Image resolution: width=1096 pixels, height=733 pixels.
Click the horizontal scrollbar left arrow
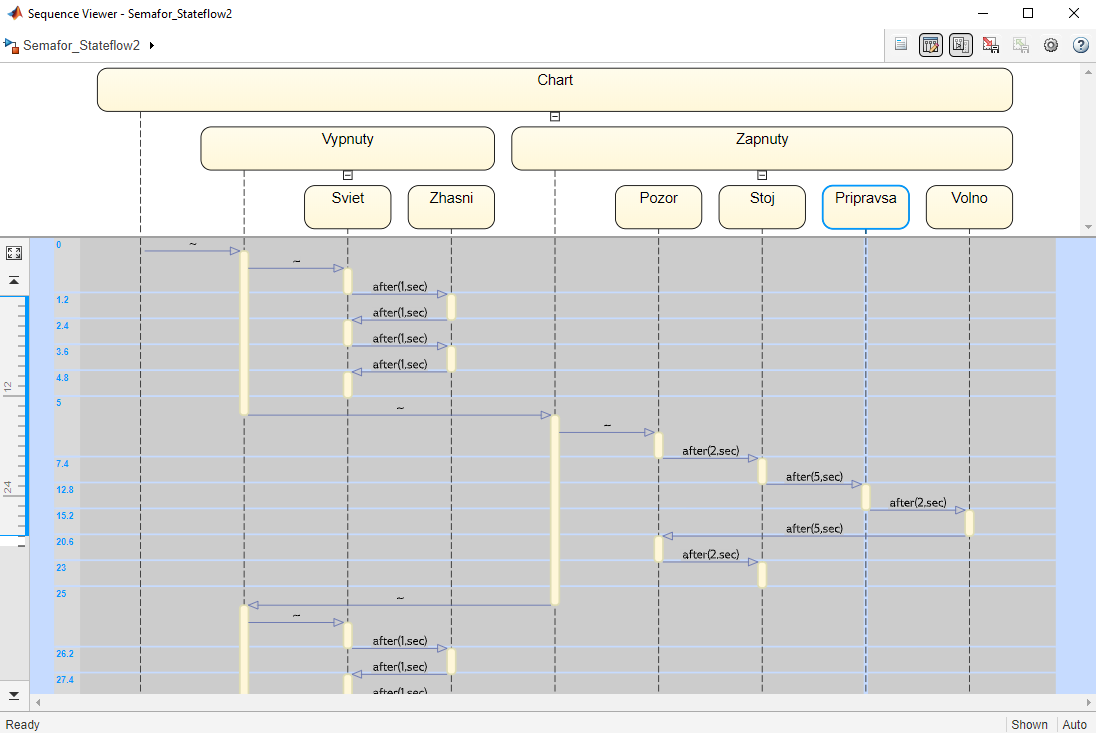[38, 702]
